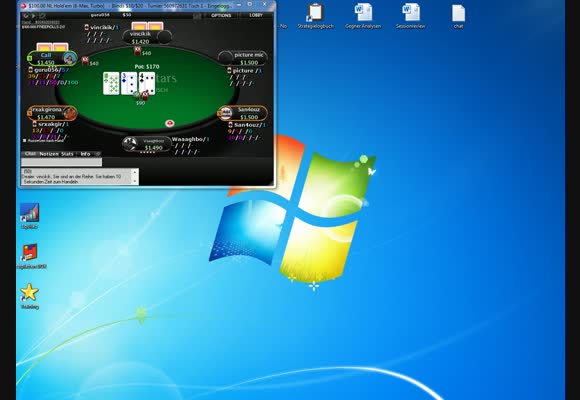The image size is (580, 400).
Task: Open the Sessionreview Word document
Action: (411, 16)
